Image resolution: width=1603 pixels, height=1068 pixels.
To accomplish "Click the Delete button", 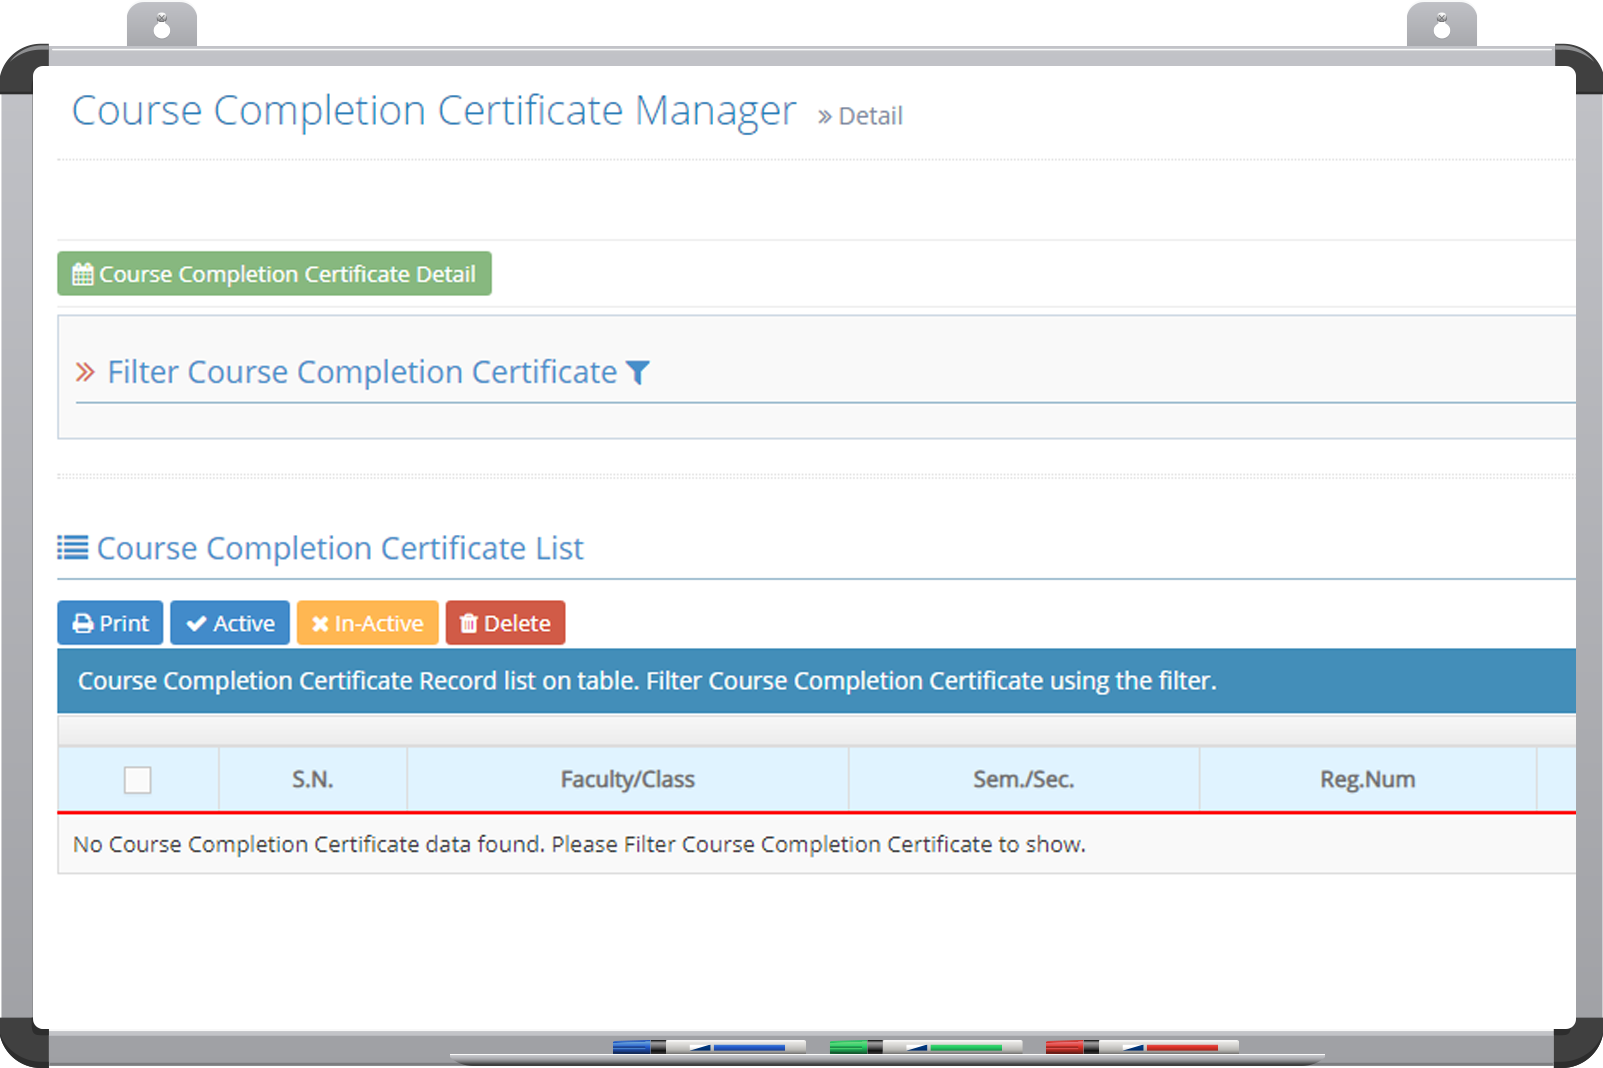I will click(x=506, y=623).
